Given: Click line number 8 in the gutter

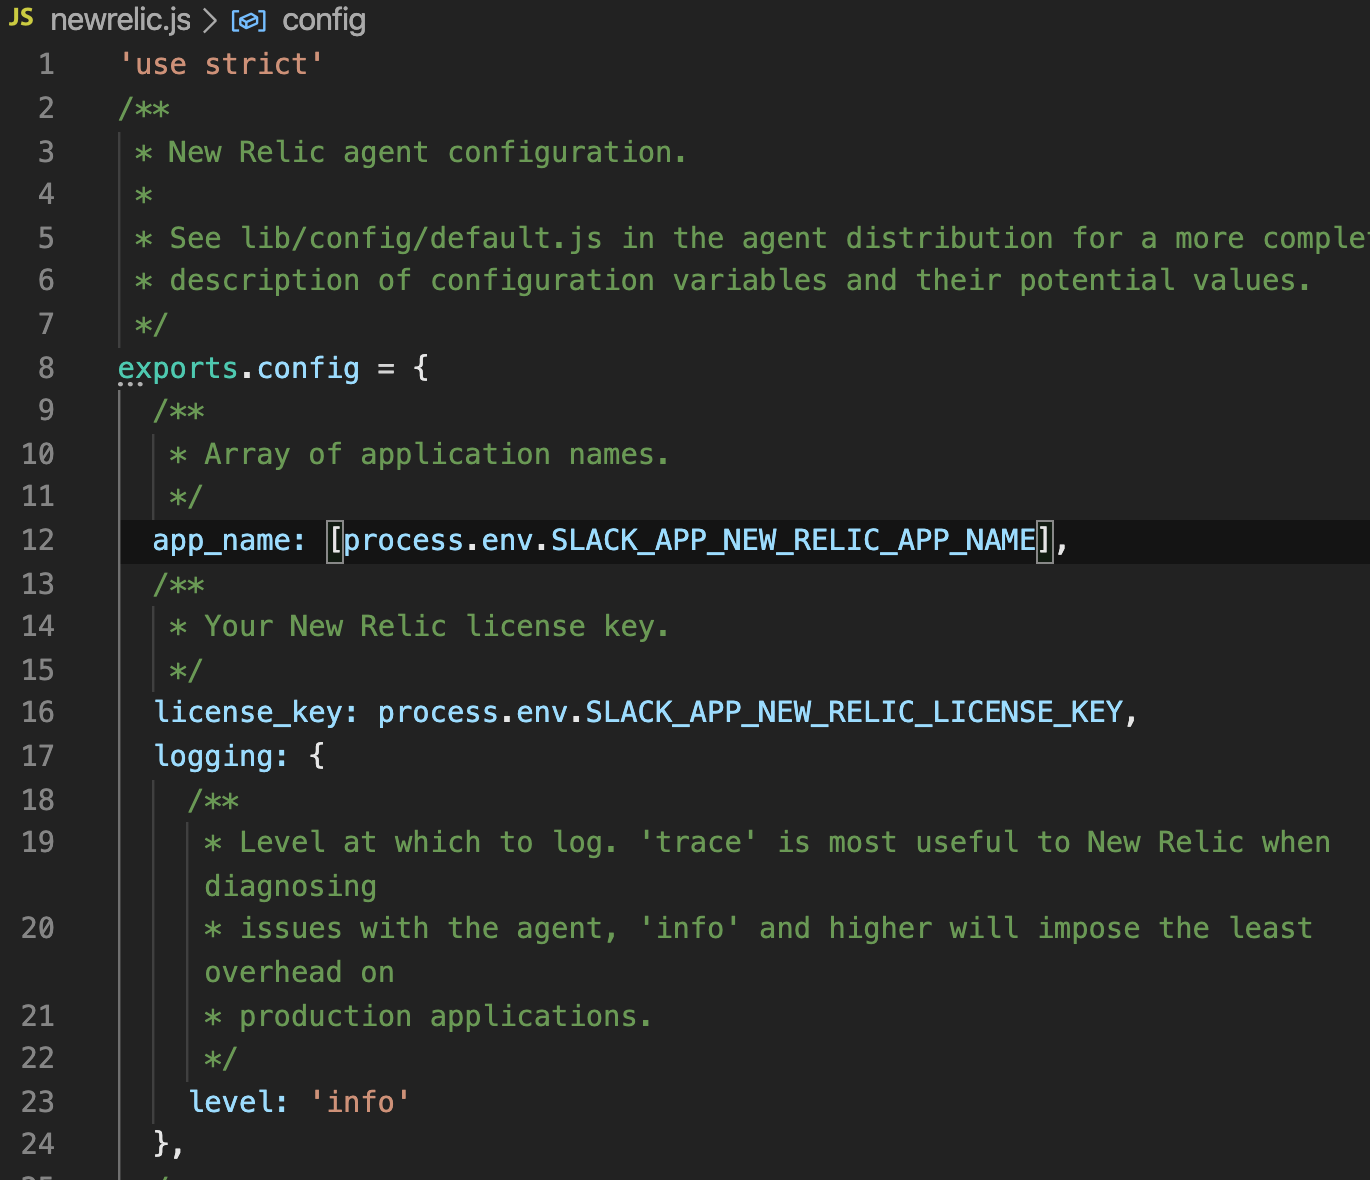Looking at the screenshot, I should [46, 368].
